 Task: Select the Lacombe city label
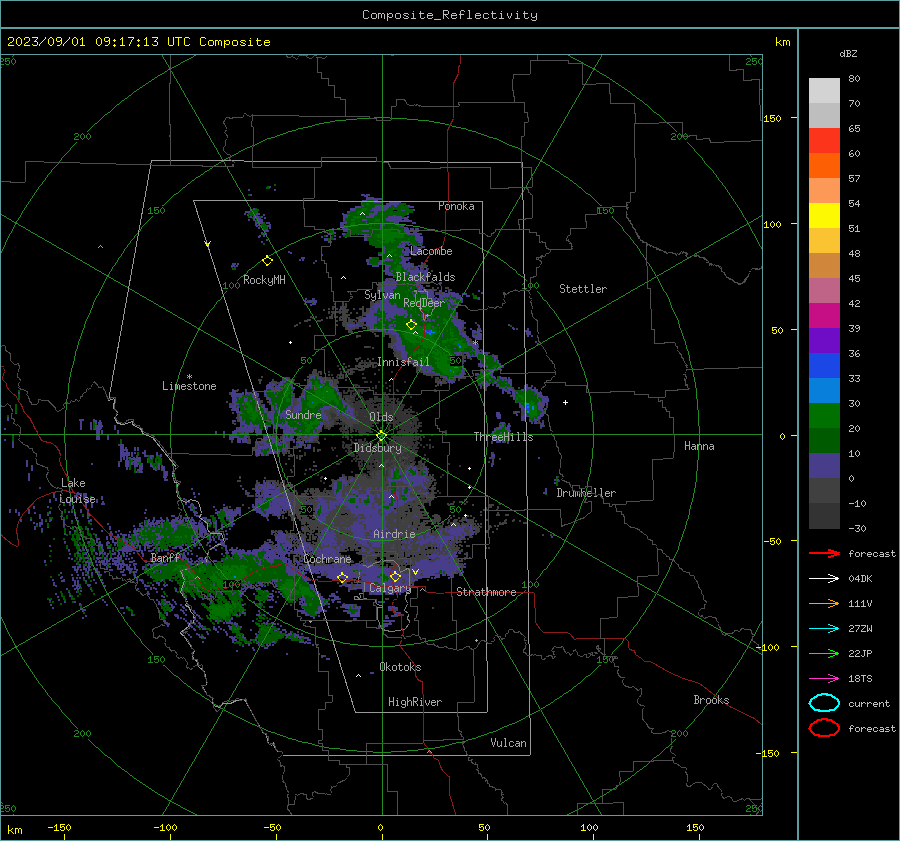tap(431, 251)
